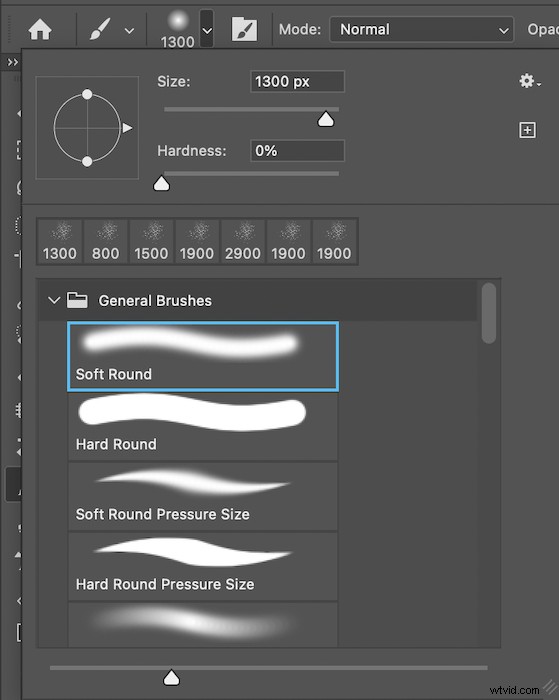Create new brush preset with plus icon

tap(527, 130)
